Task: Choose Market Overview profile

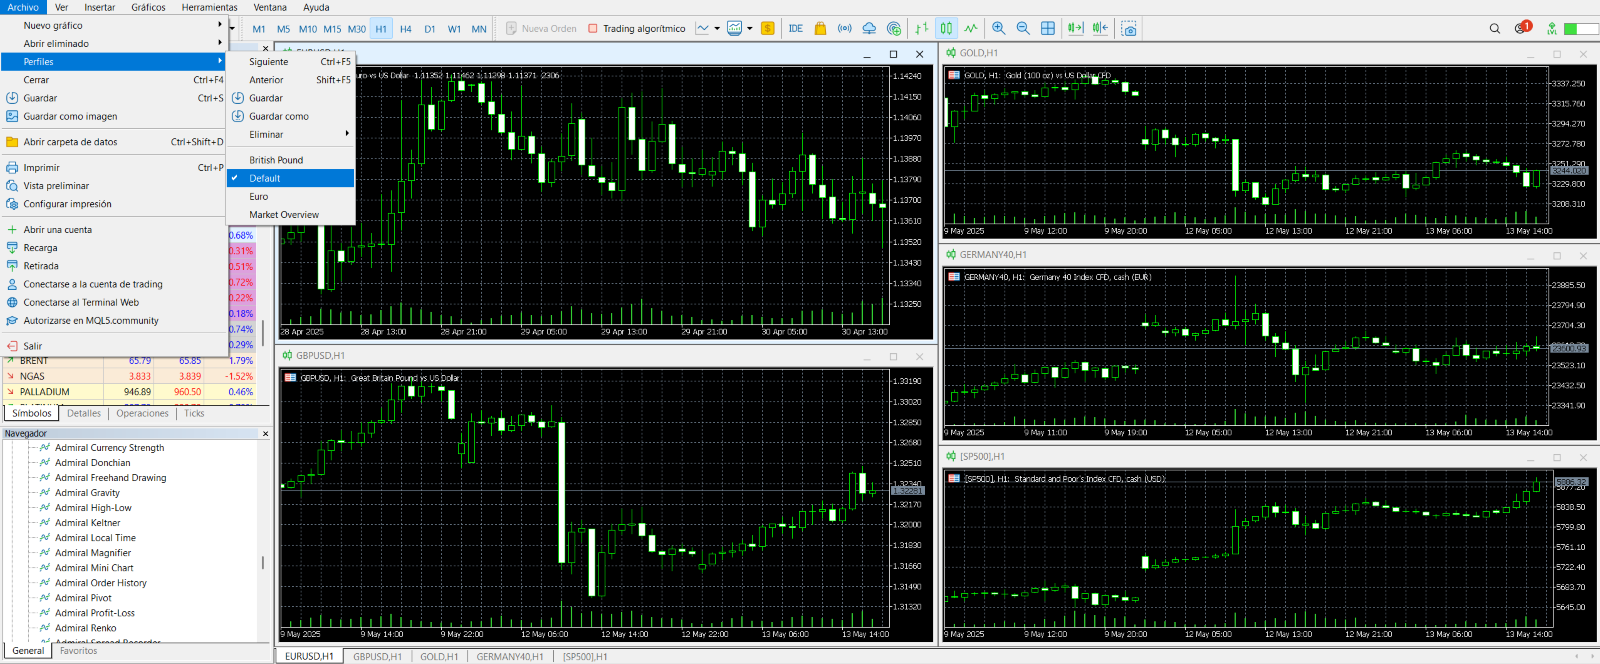Action: (x=290, y=215)
